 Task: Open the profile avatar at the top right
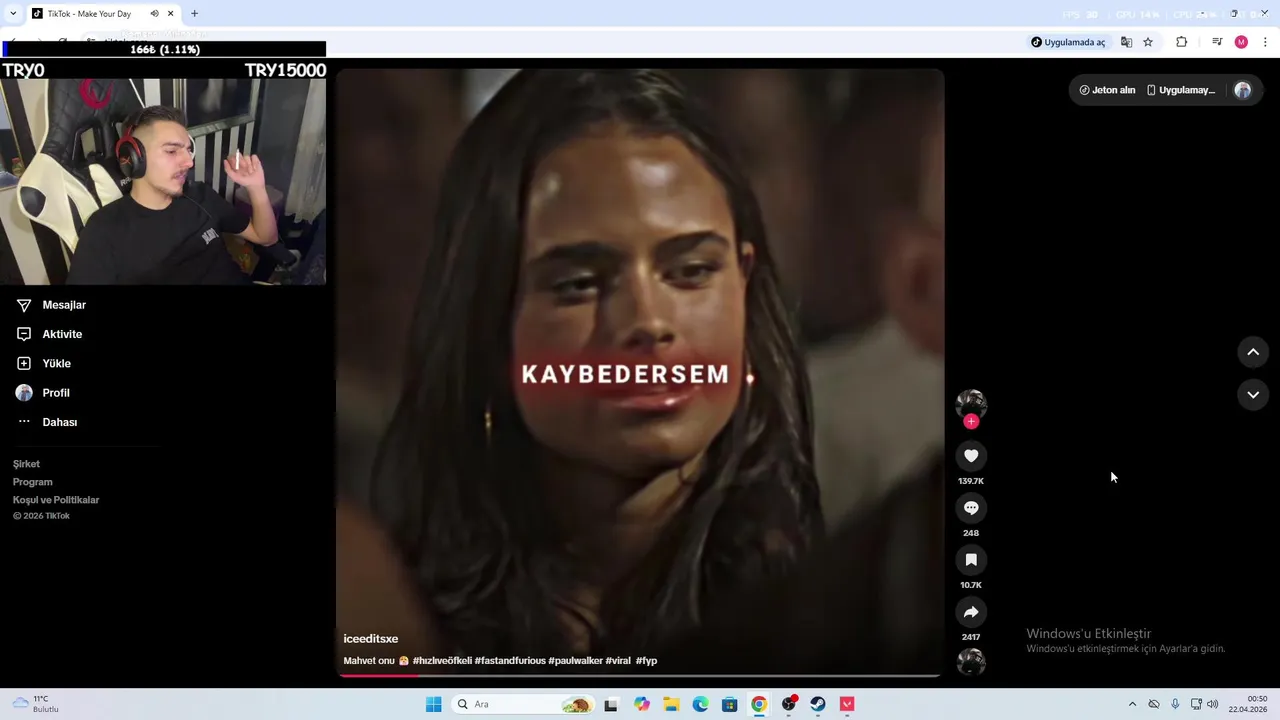tap(1243, 90)
